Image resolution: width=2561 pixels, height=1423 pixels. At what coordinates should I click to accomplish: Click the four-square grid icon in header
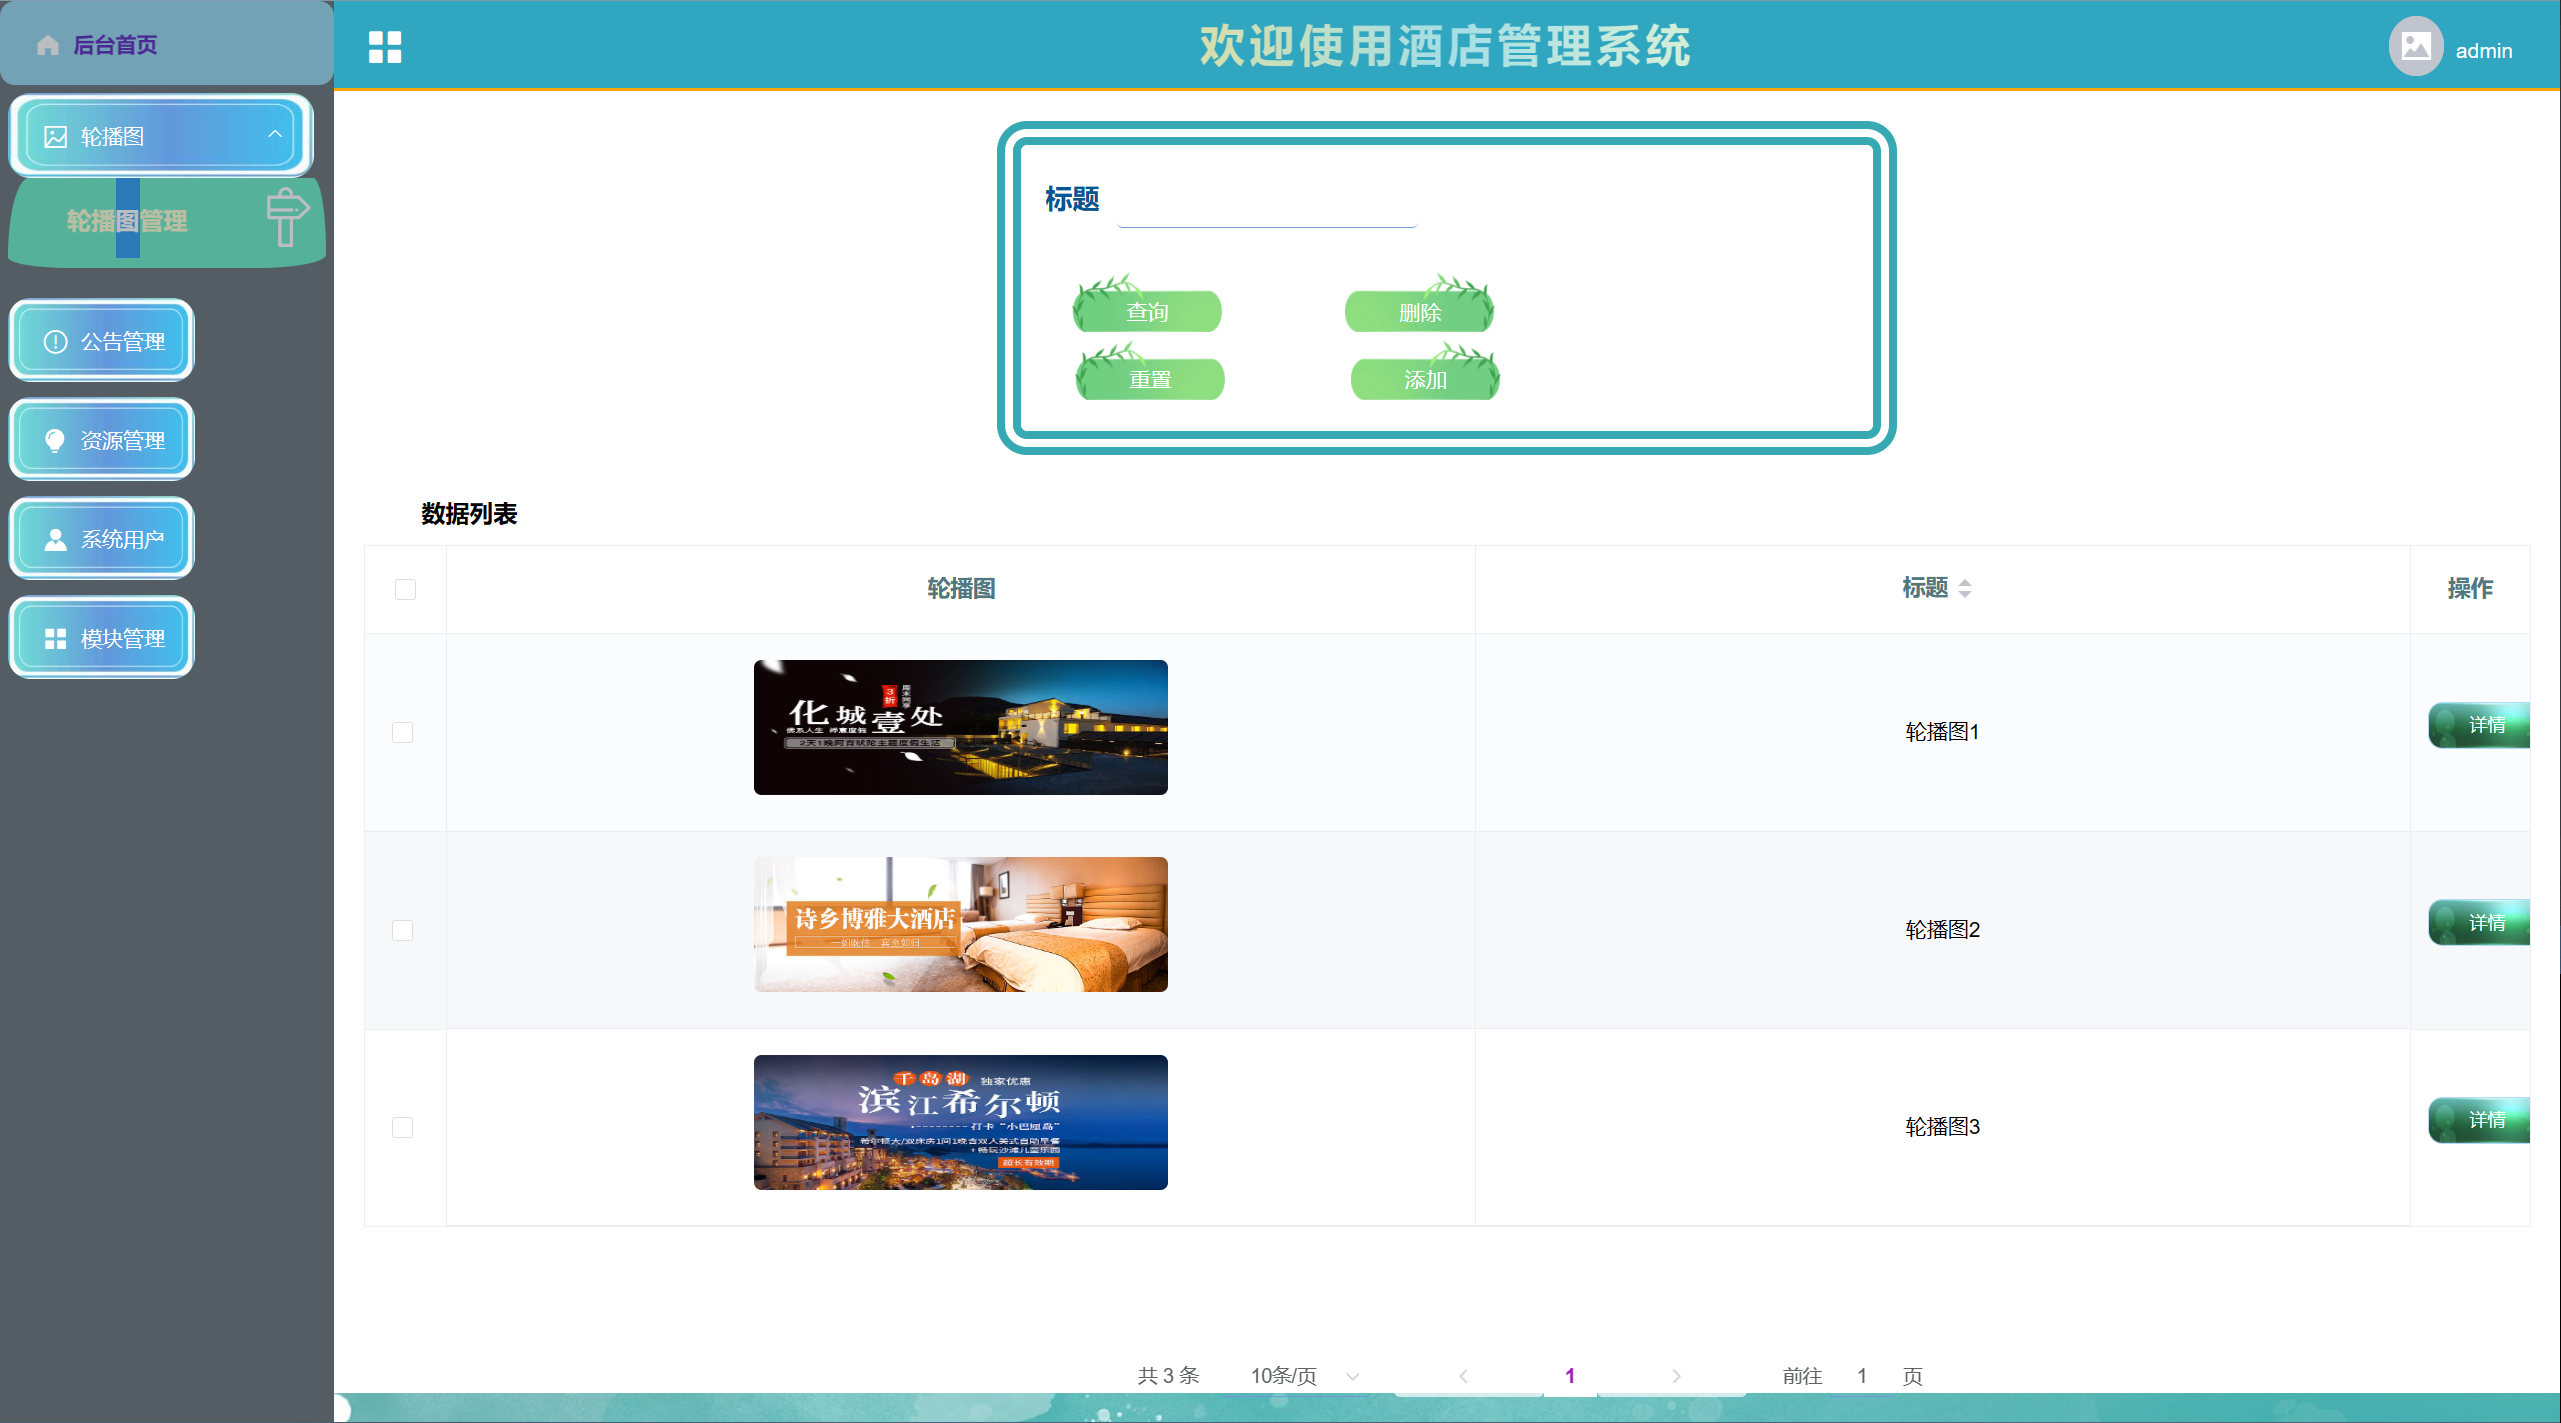tap(385, 47)
